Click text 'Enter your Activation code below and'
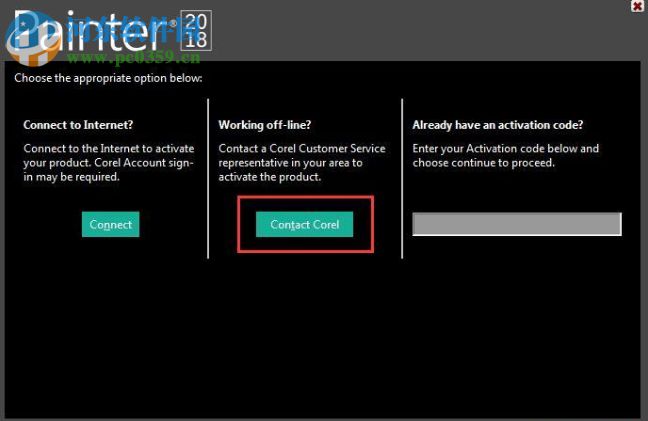 pyautogui.click(x=505, y=148)
